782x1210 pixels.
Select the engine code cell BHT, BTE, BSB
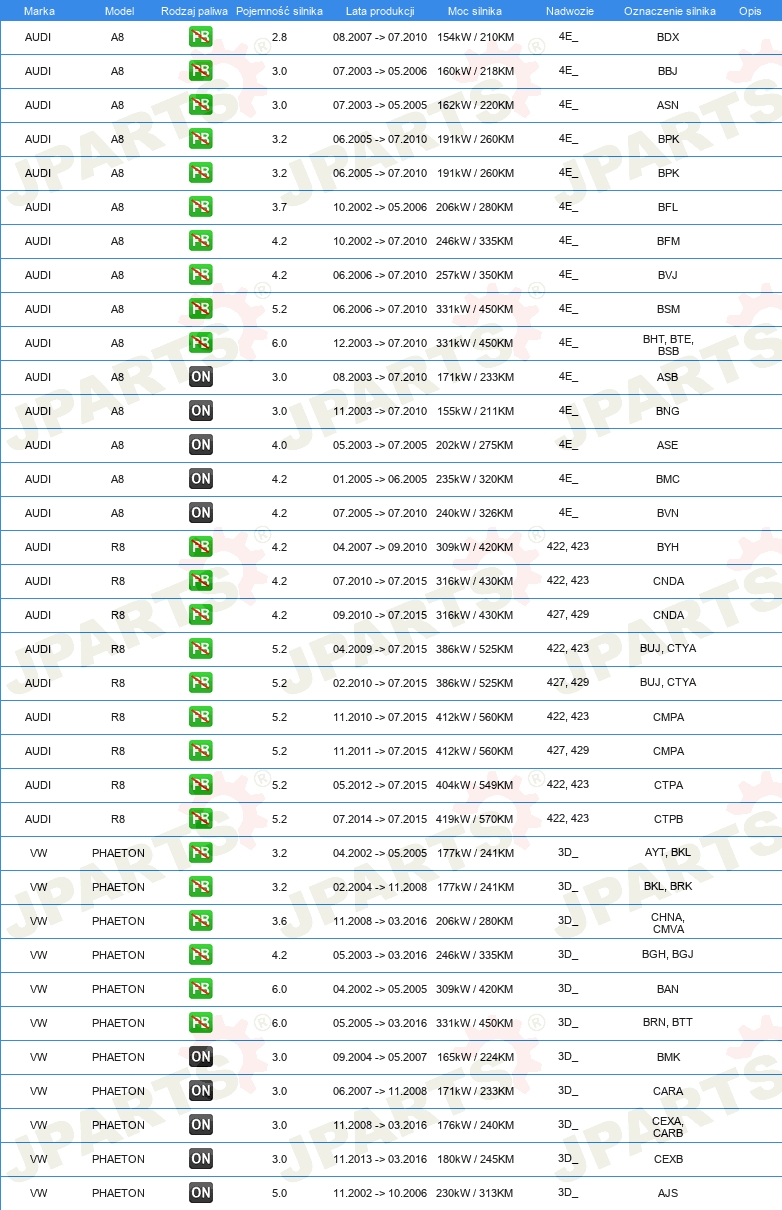(668, 345)
